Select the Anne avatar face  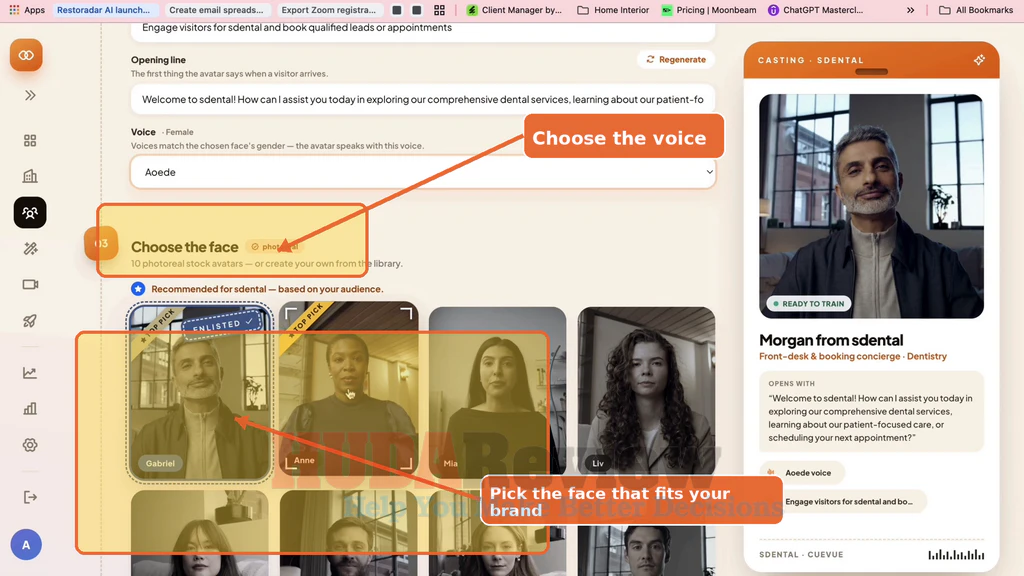point(349,387)
